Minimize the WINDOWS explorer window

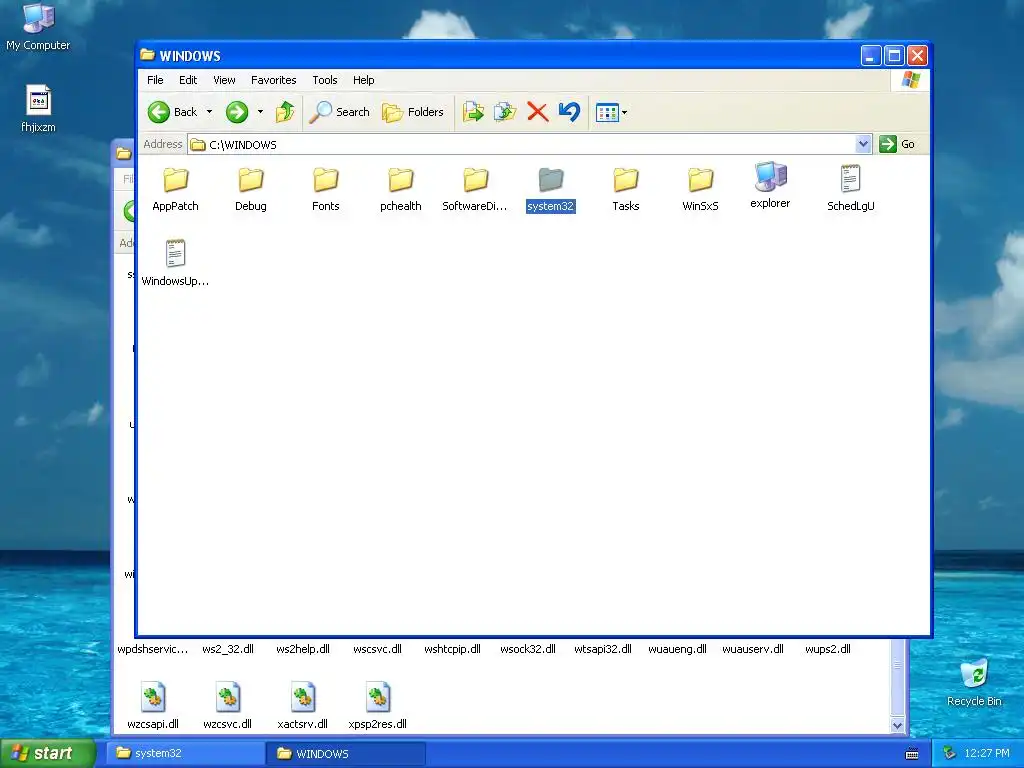coord(871,56)
